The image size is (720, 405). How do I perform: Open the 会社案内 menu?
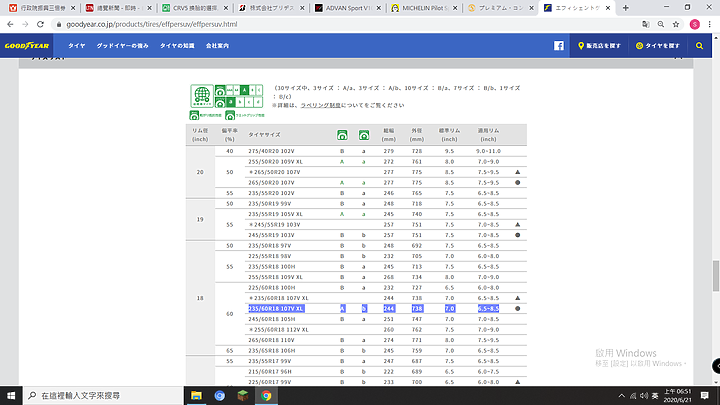[217, 45]
